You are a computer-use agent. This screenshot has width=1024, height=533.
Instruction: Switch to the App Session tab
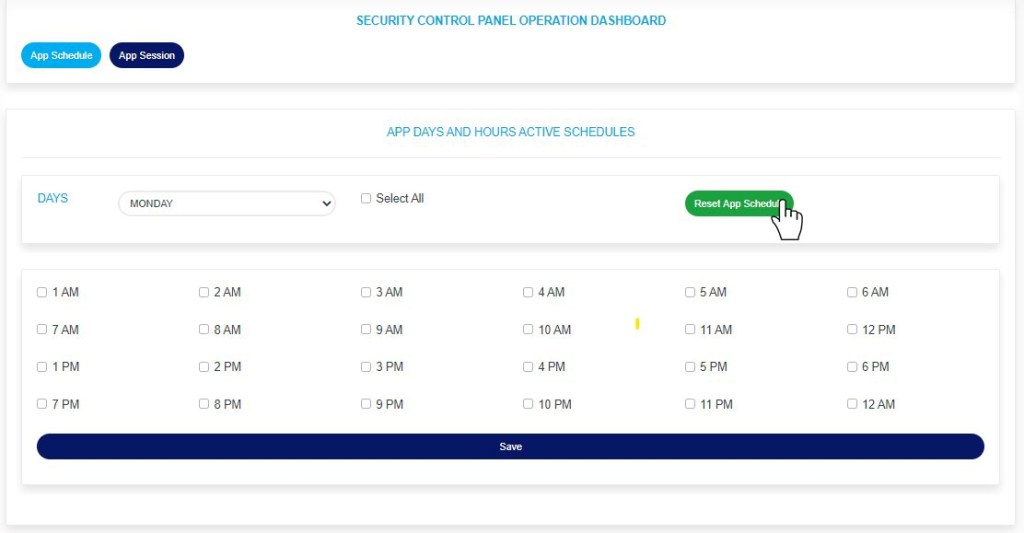click(x=146, y=56)
